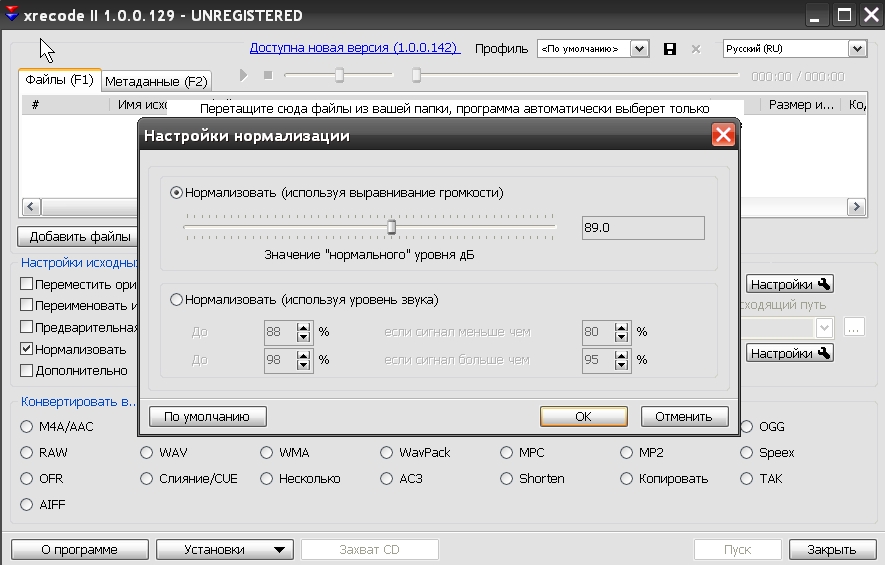Select normalize using volume leveling radio
This screenshot has width=885, height=565.
click(176, 192)
